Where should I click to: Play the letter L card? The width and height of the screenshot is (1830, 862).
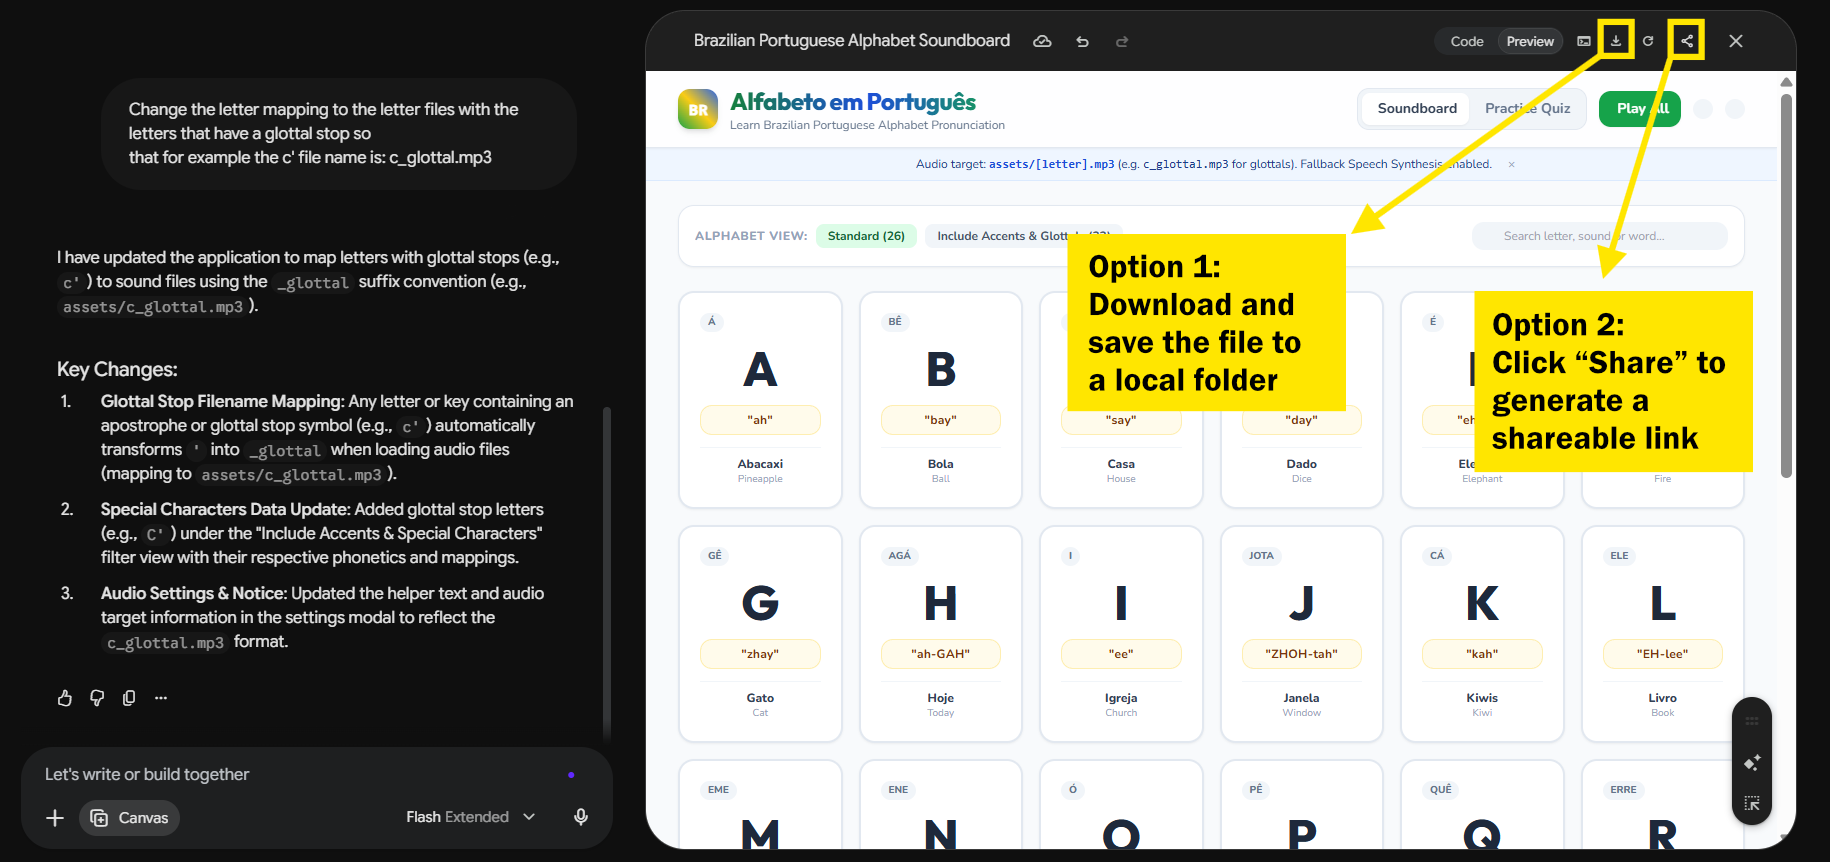(x=1663, y=634)
